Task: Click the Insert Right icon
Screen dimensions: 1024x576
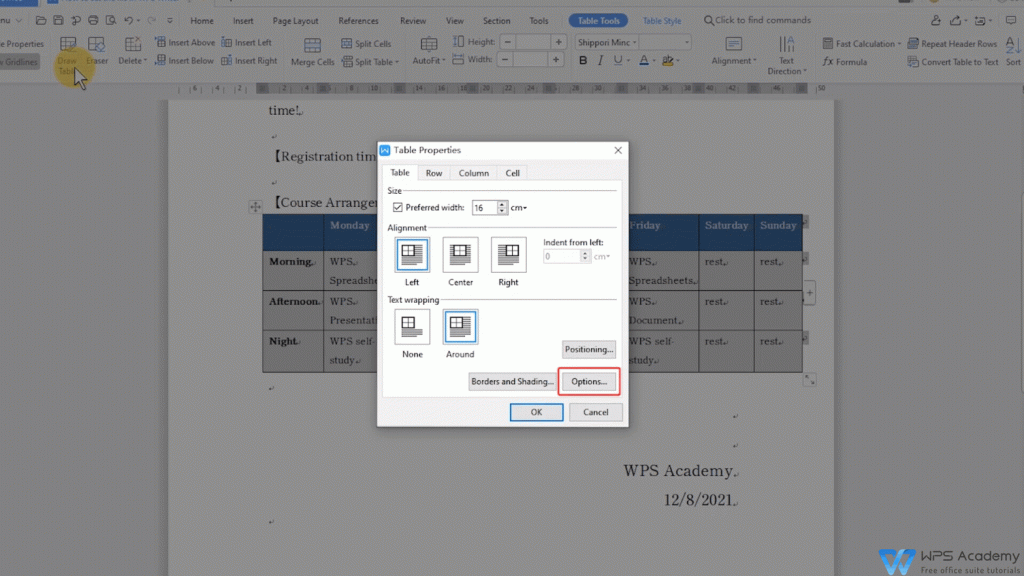Action: click(227, 61)
